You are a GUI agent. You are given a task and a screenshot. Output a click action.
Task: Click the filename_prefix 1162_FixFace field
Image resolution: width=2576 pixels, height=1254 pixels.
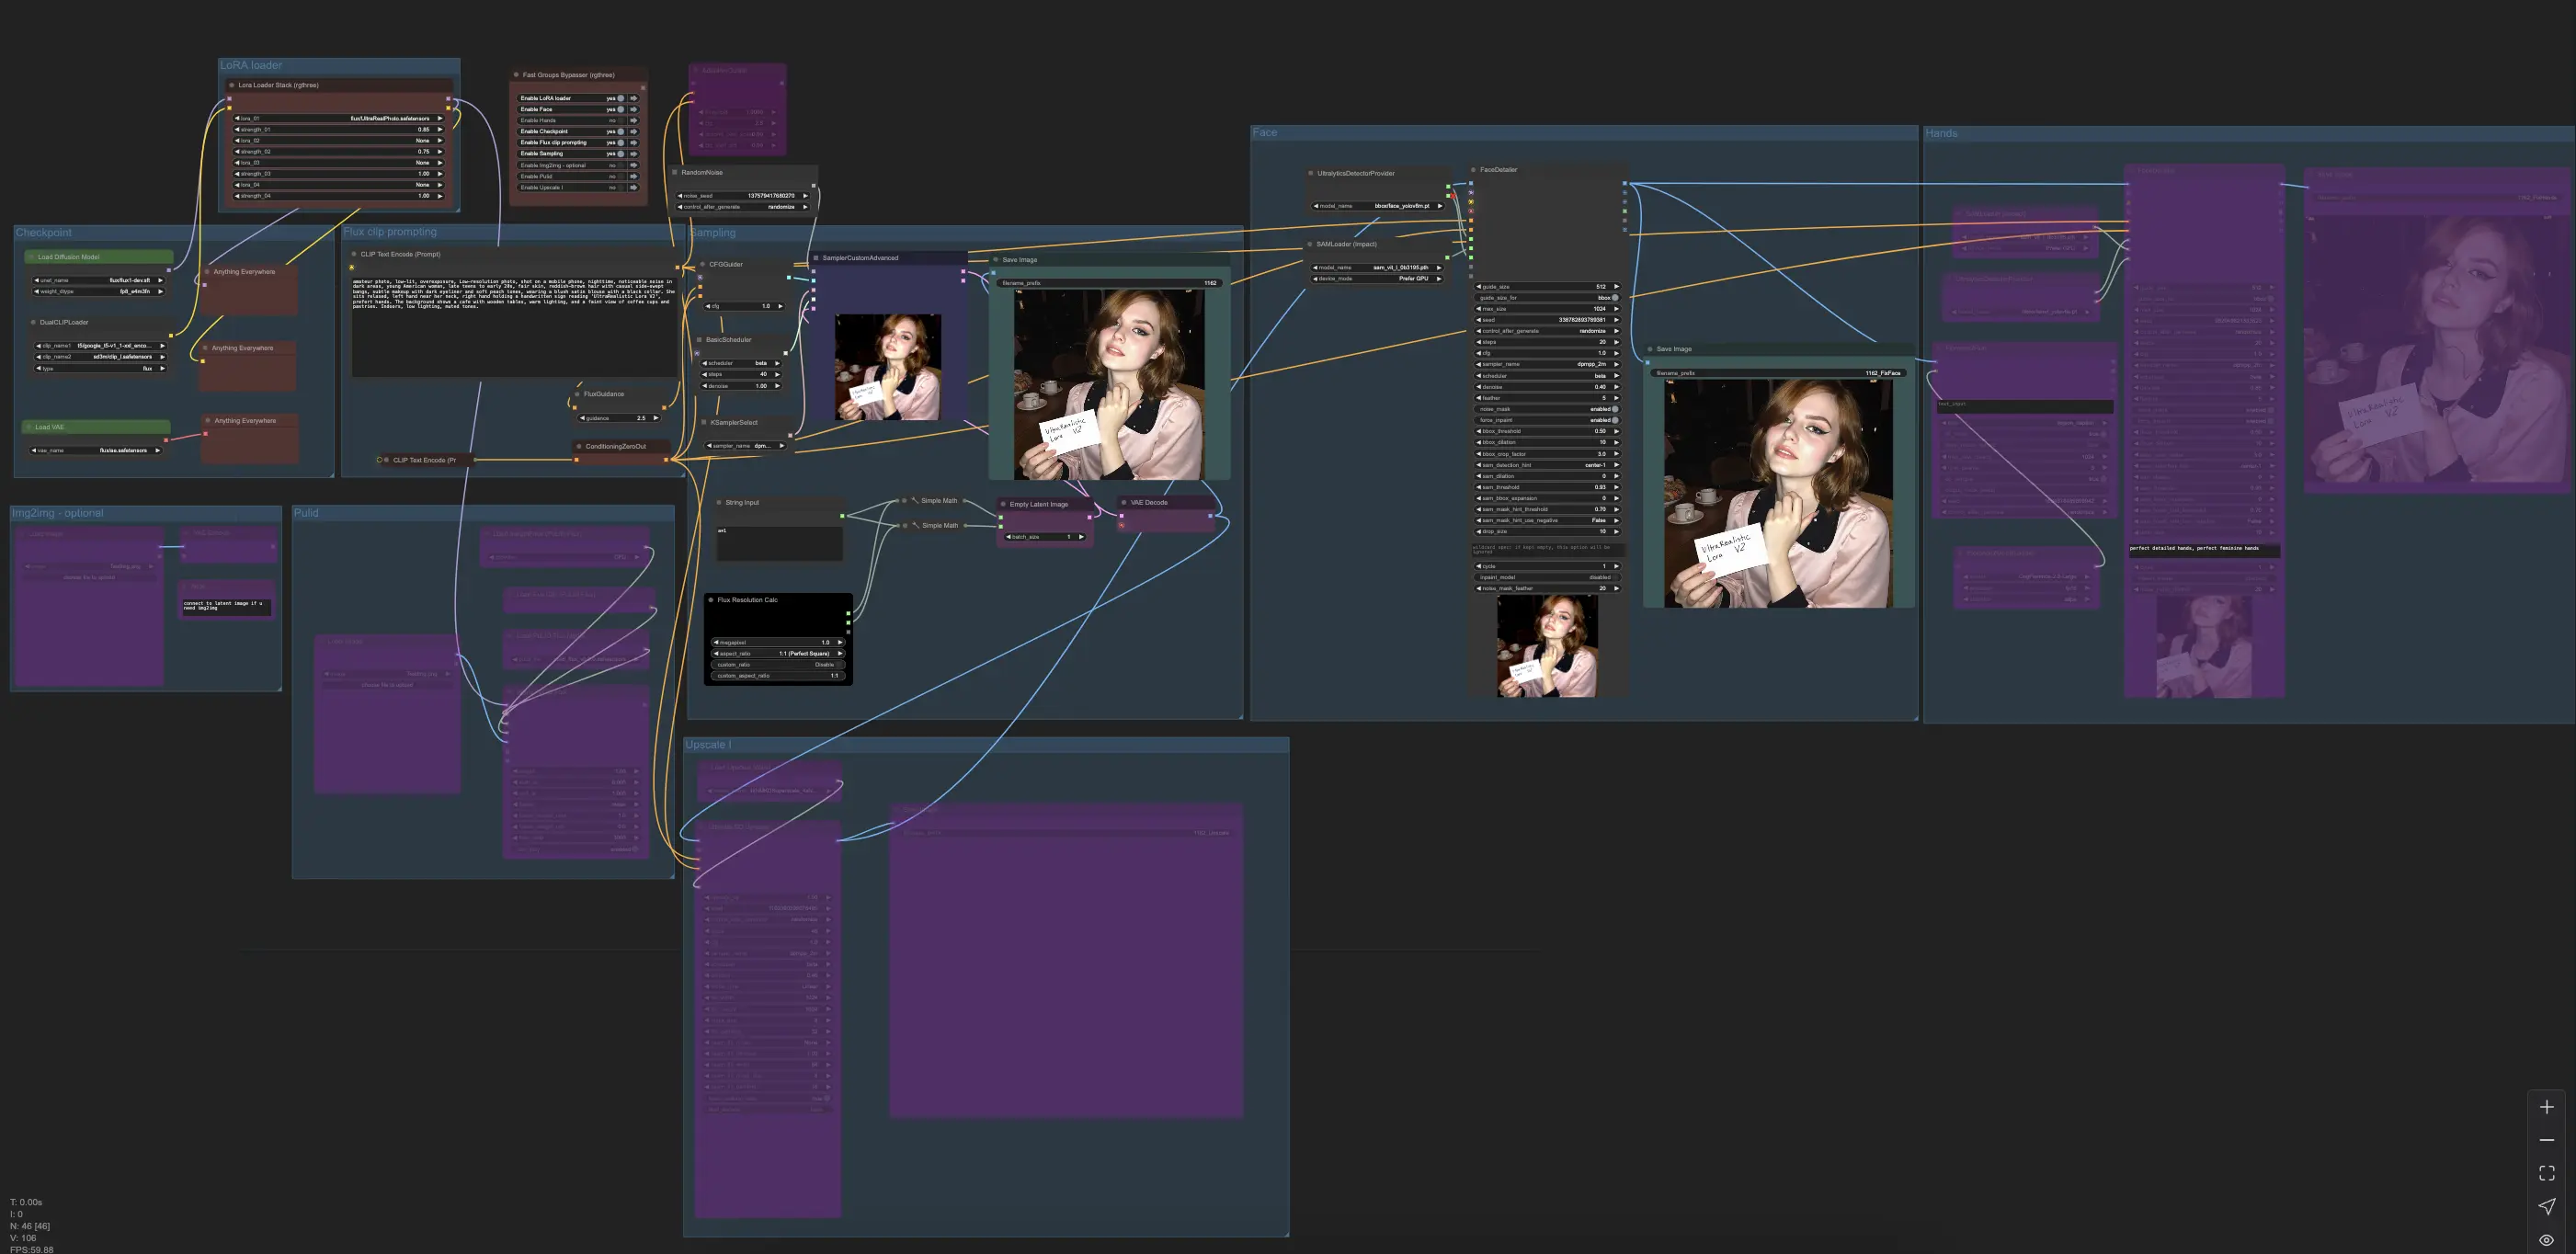1778,373
